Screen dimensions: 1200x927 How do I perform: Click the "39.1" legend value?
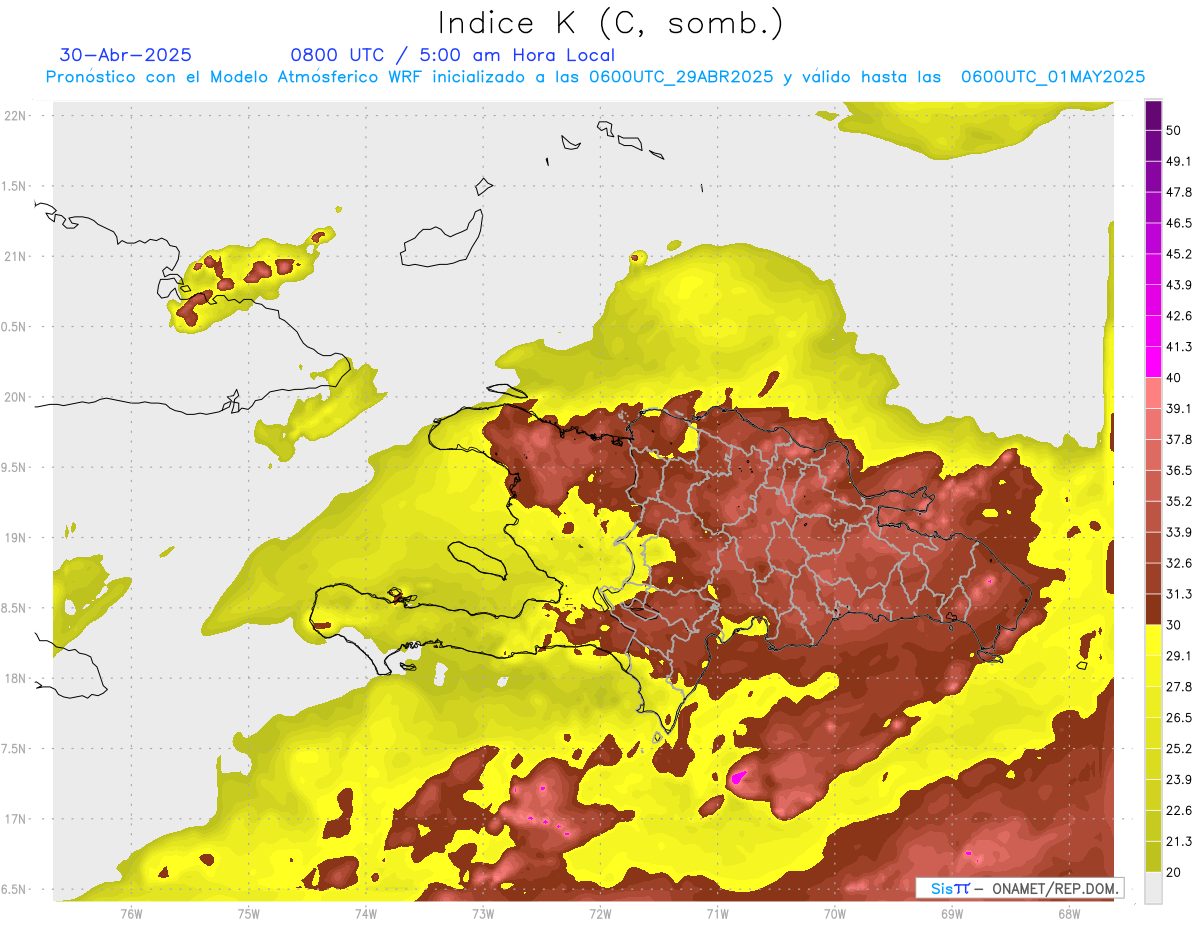[x=1178, y=408]
